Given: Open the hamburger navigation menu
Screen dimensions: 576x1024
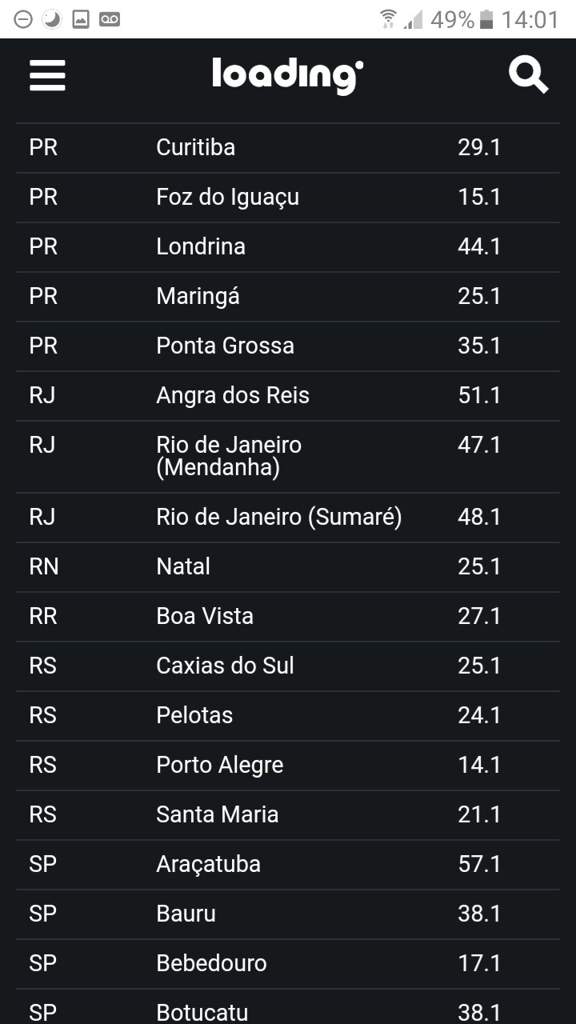Looking at the screenshot, I should [47, 75].
